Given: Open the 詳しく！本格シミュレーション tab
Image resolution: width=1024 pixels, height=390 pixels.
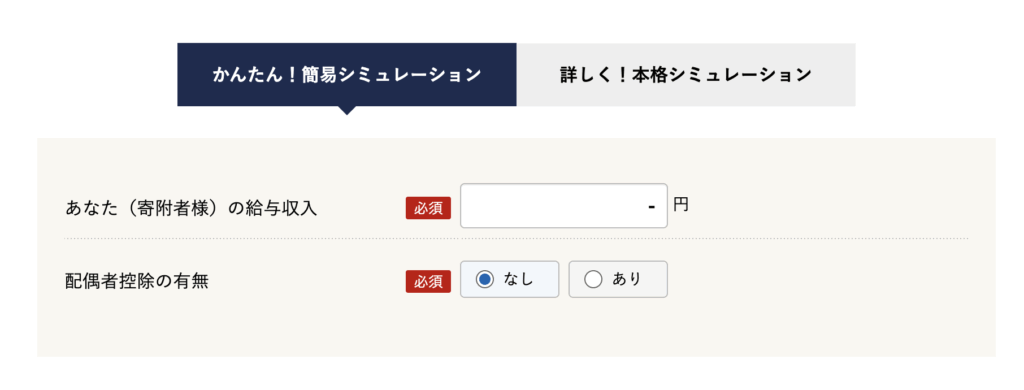Looking at the screenshot, I should coord(686,74).
